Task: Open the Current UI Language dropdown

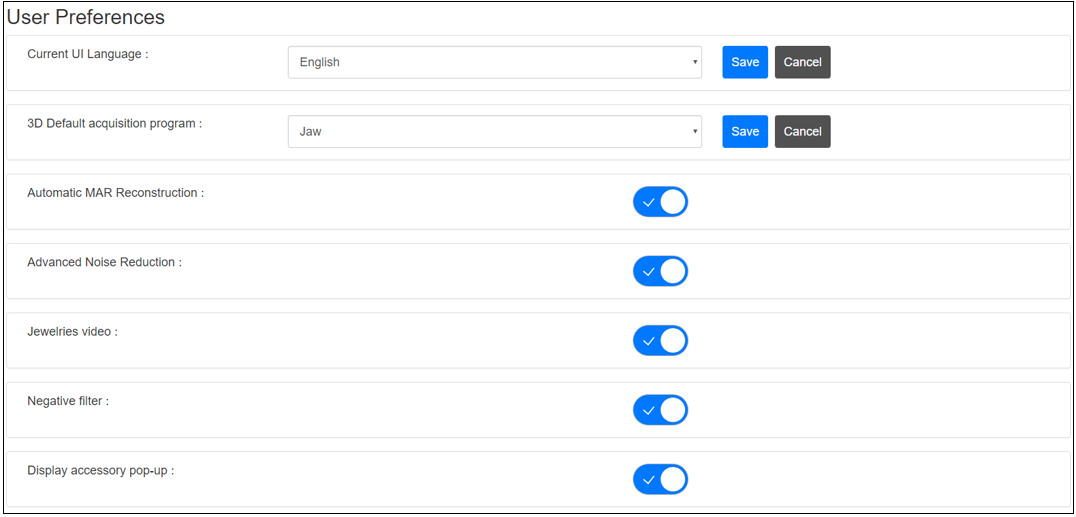Action: point(494,62)
